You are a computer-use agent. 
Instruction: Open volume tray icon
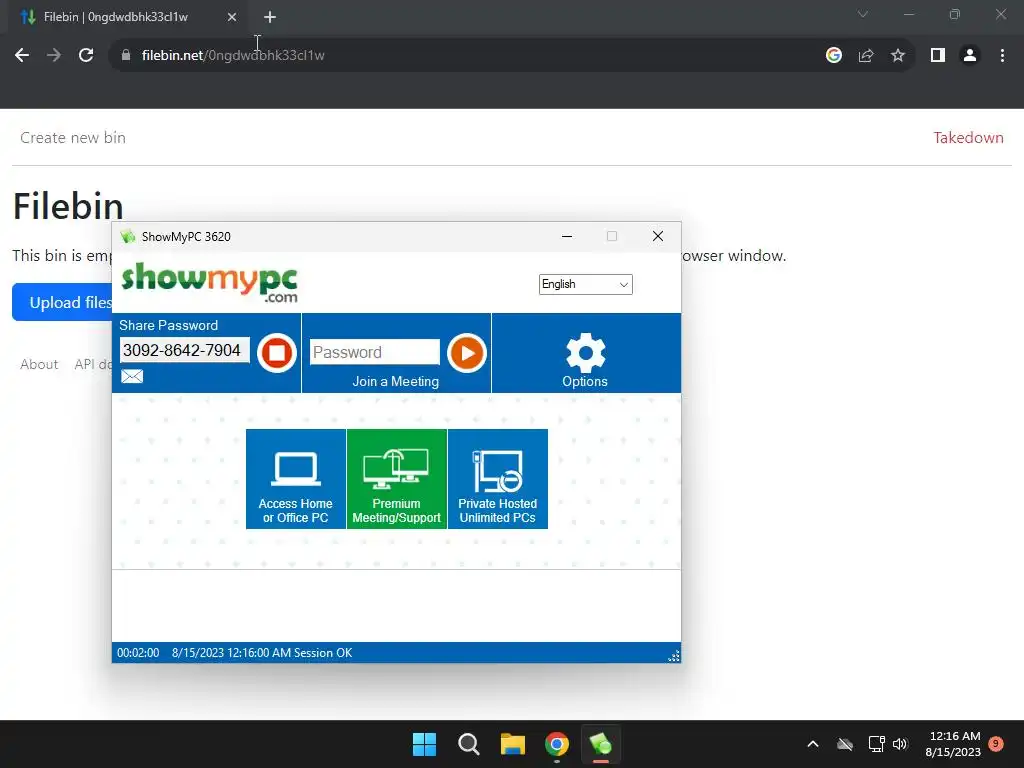point(900,744)
